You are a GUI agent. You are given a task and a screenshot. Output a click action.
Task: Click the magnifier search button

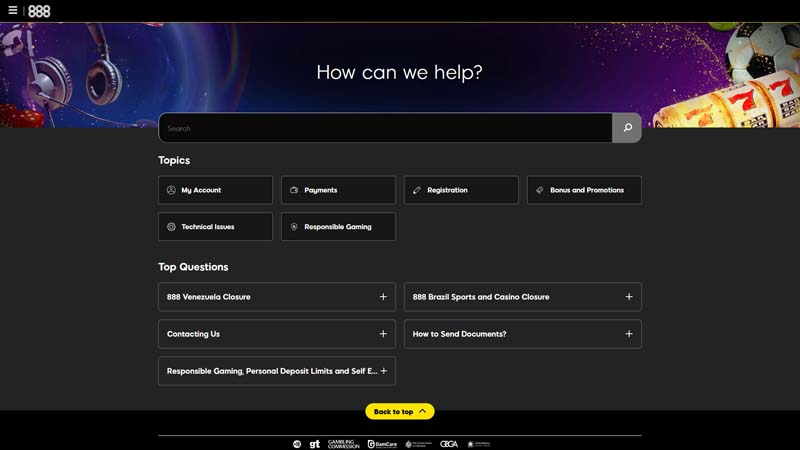627,128
